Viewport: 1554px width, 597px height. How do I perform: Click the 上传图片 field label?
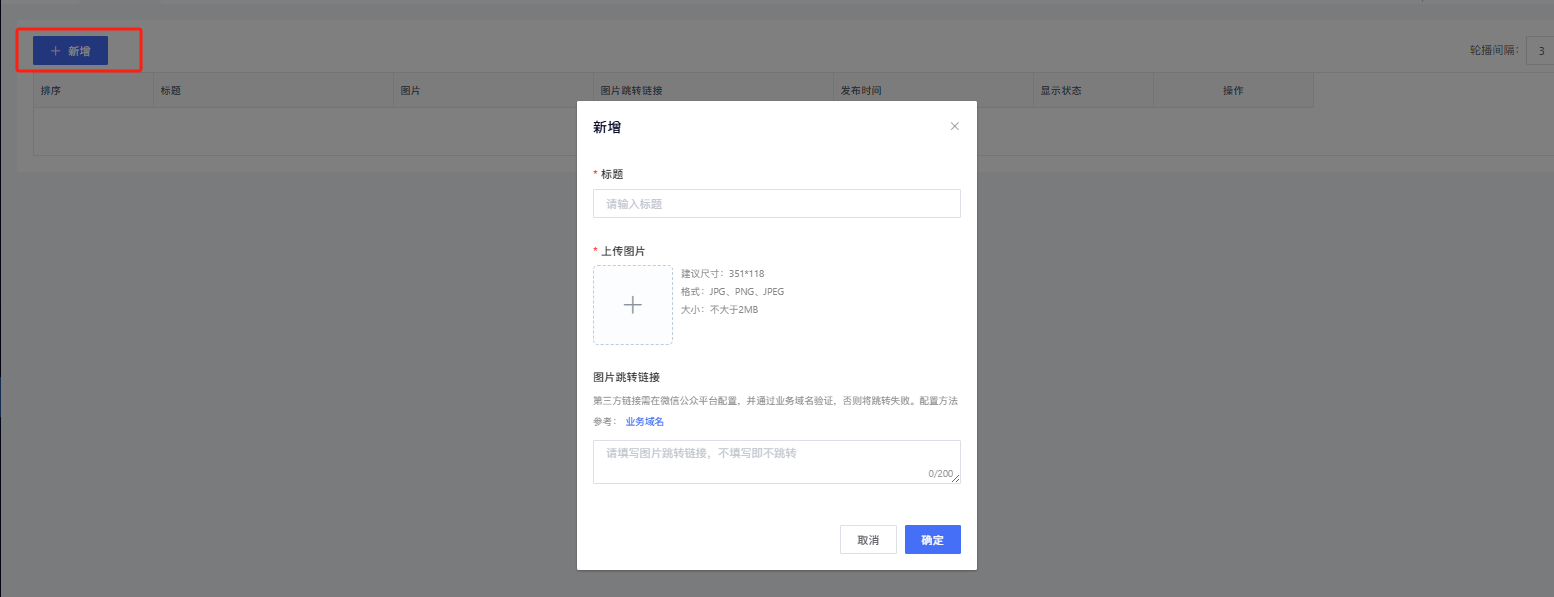[x=623, y=251]
